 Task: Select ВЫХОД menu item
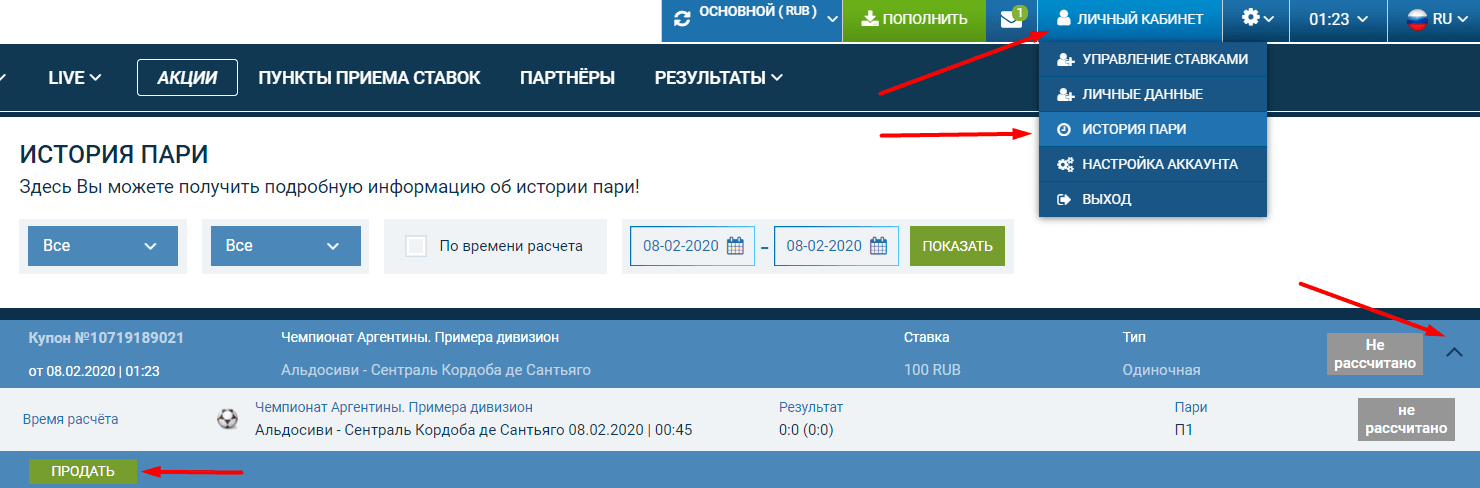(x=1153, y=199)
